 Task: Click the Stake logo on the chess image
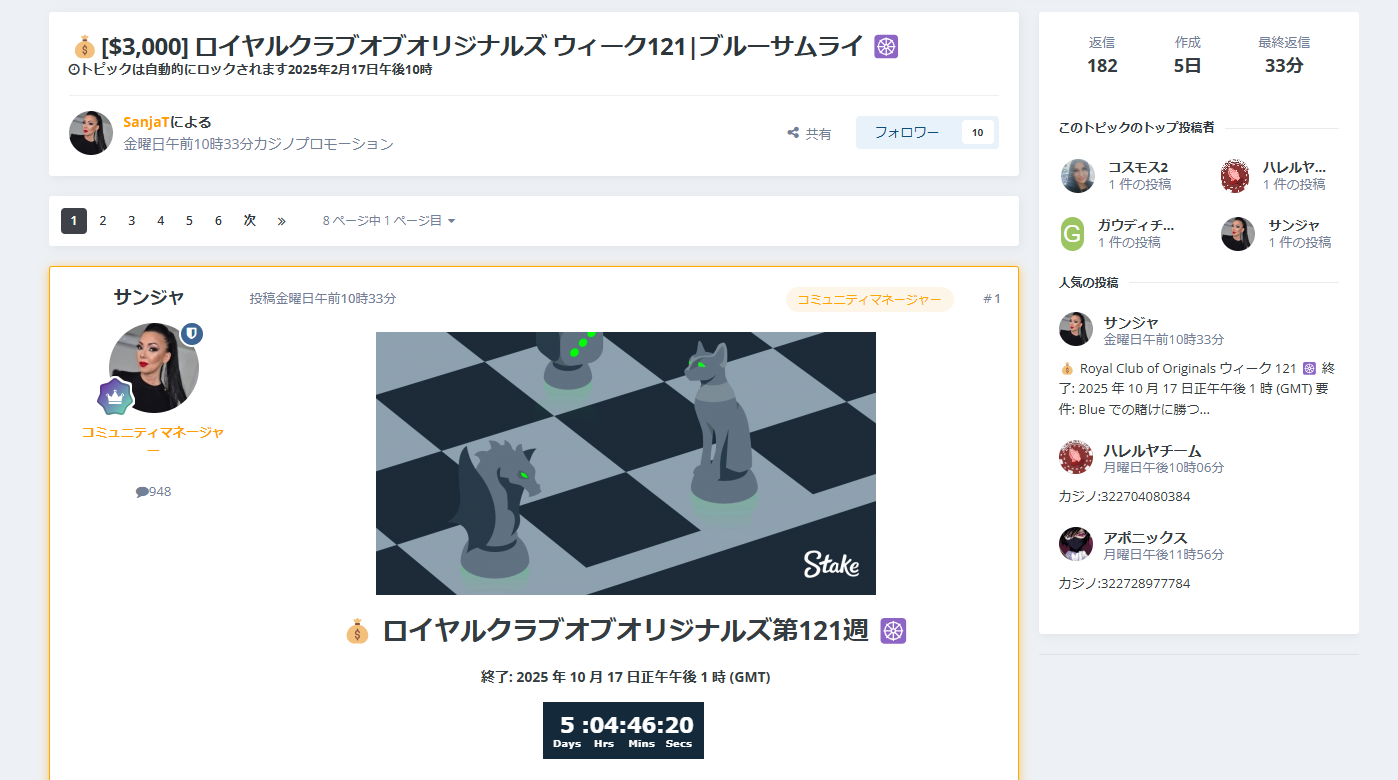coord(831,564)
